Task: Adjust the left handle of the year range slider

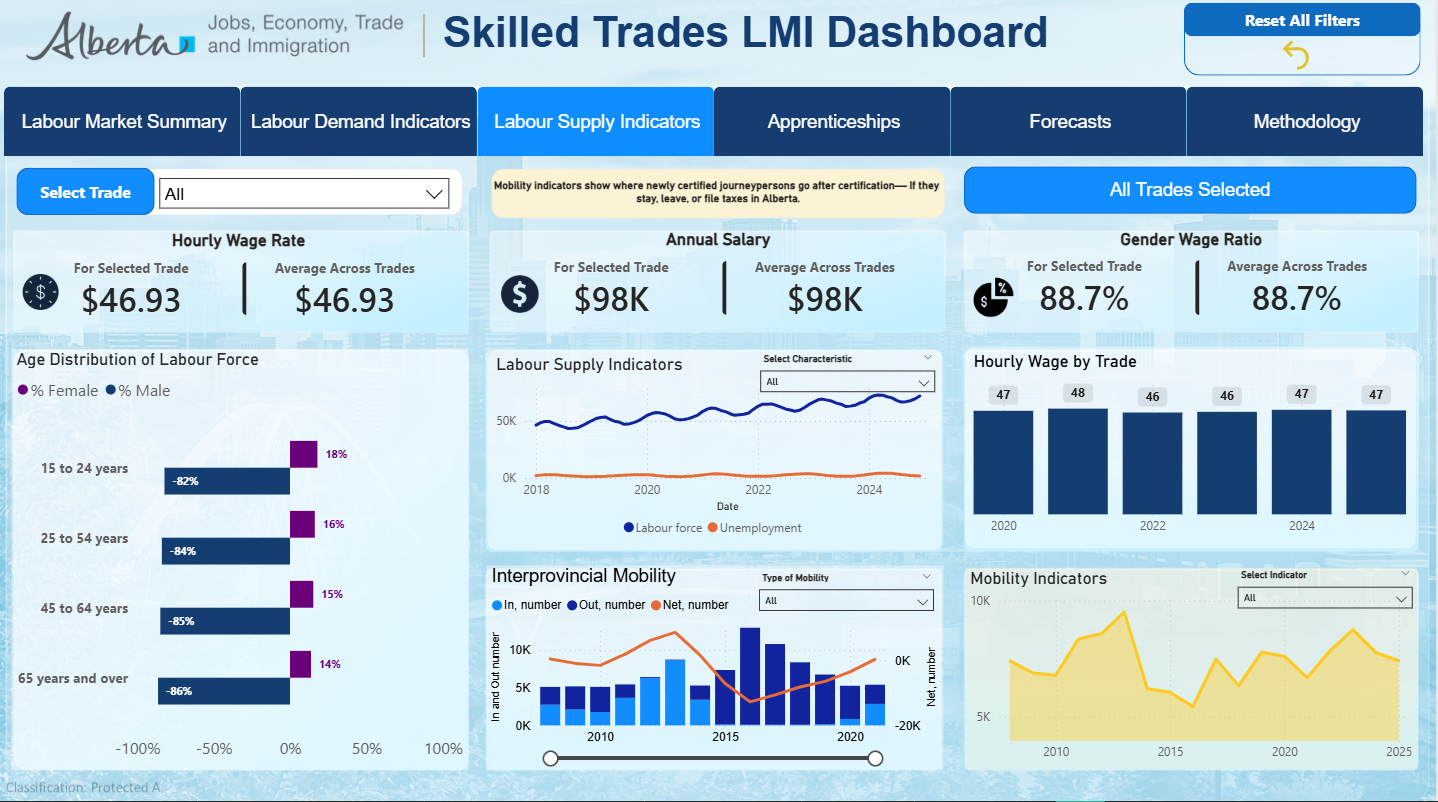Action: click(550, 759)
